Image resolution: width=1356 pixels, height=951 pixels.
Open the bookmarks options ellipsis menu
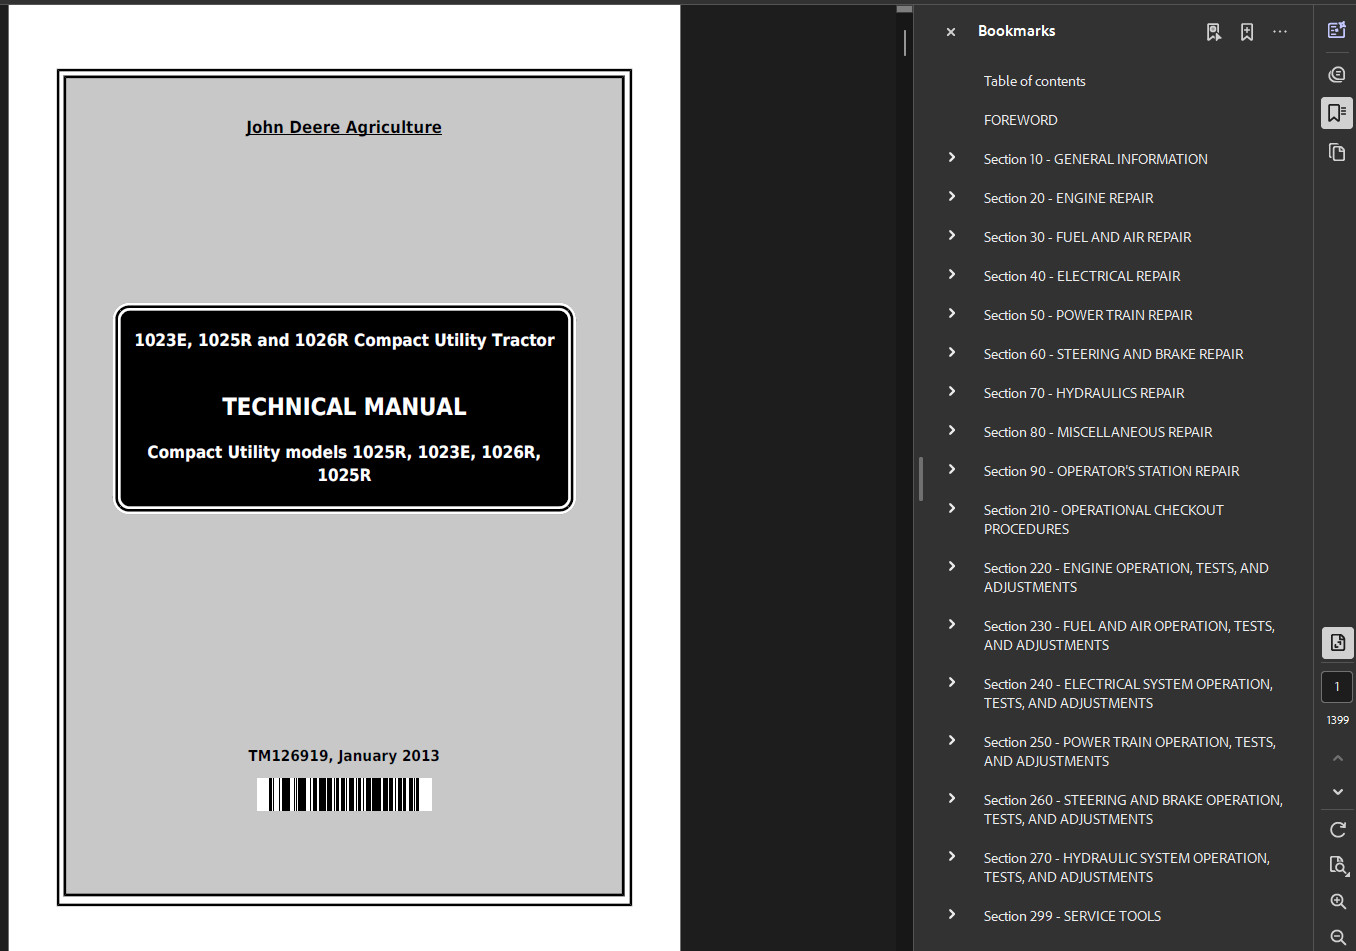(1280, 32)
